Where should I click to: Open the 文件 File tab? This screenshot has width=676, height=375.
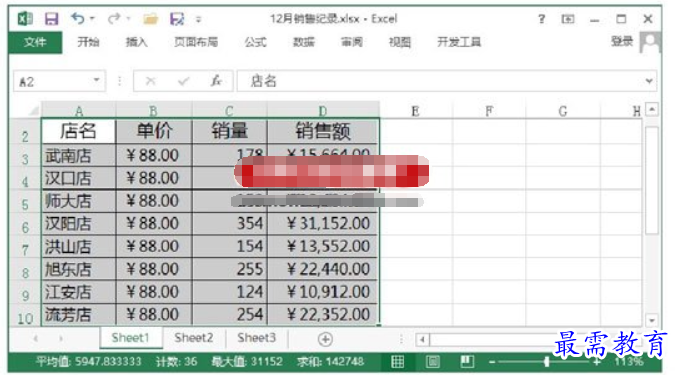pos(35,42)
